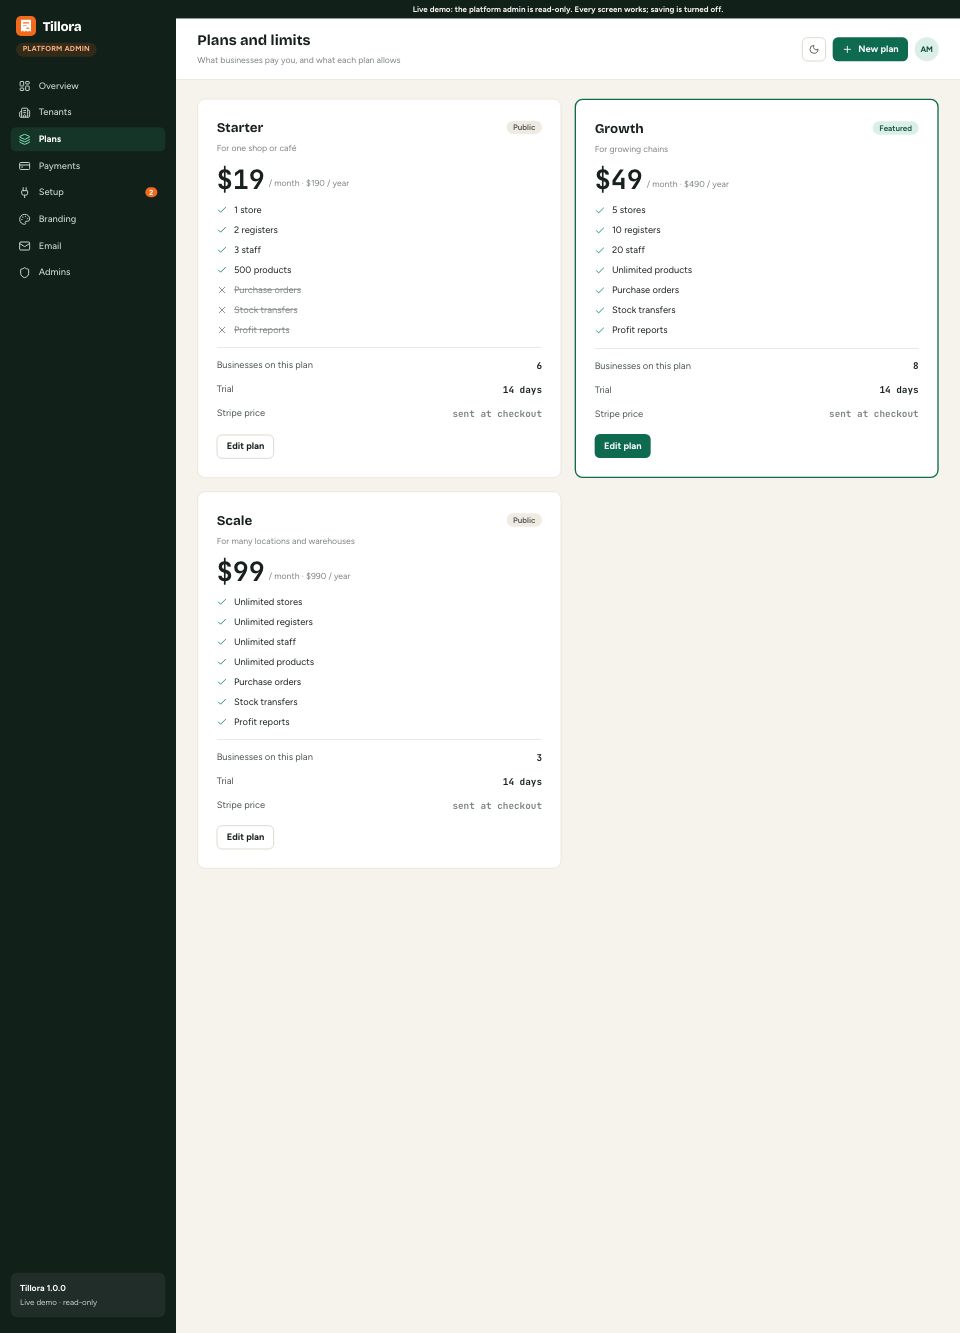Click "For growing chains" text
Image resolution: width=960 pixels, height=1333 pixels.
[631, 149]
